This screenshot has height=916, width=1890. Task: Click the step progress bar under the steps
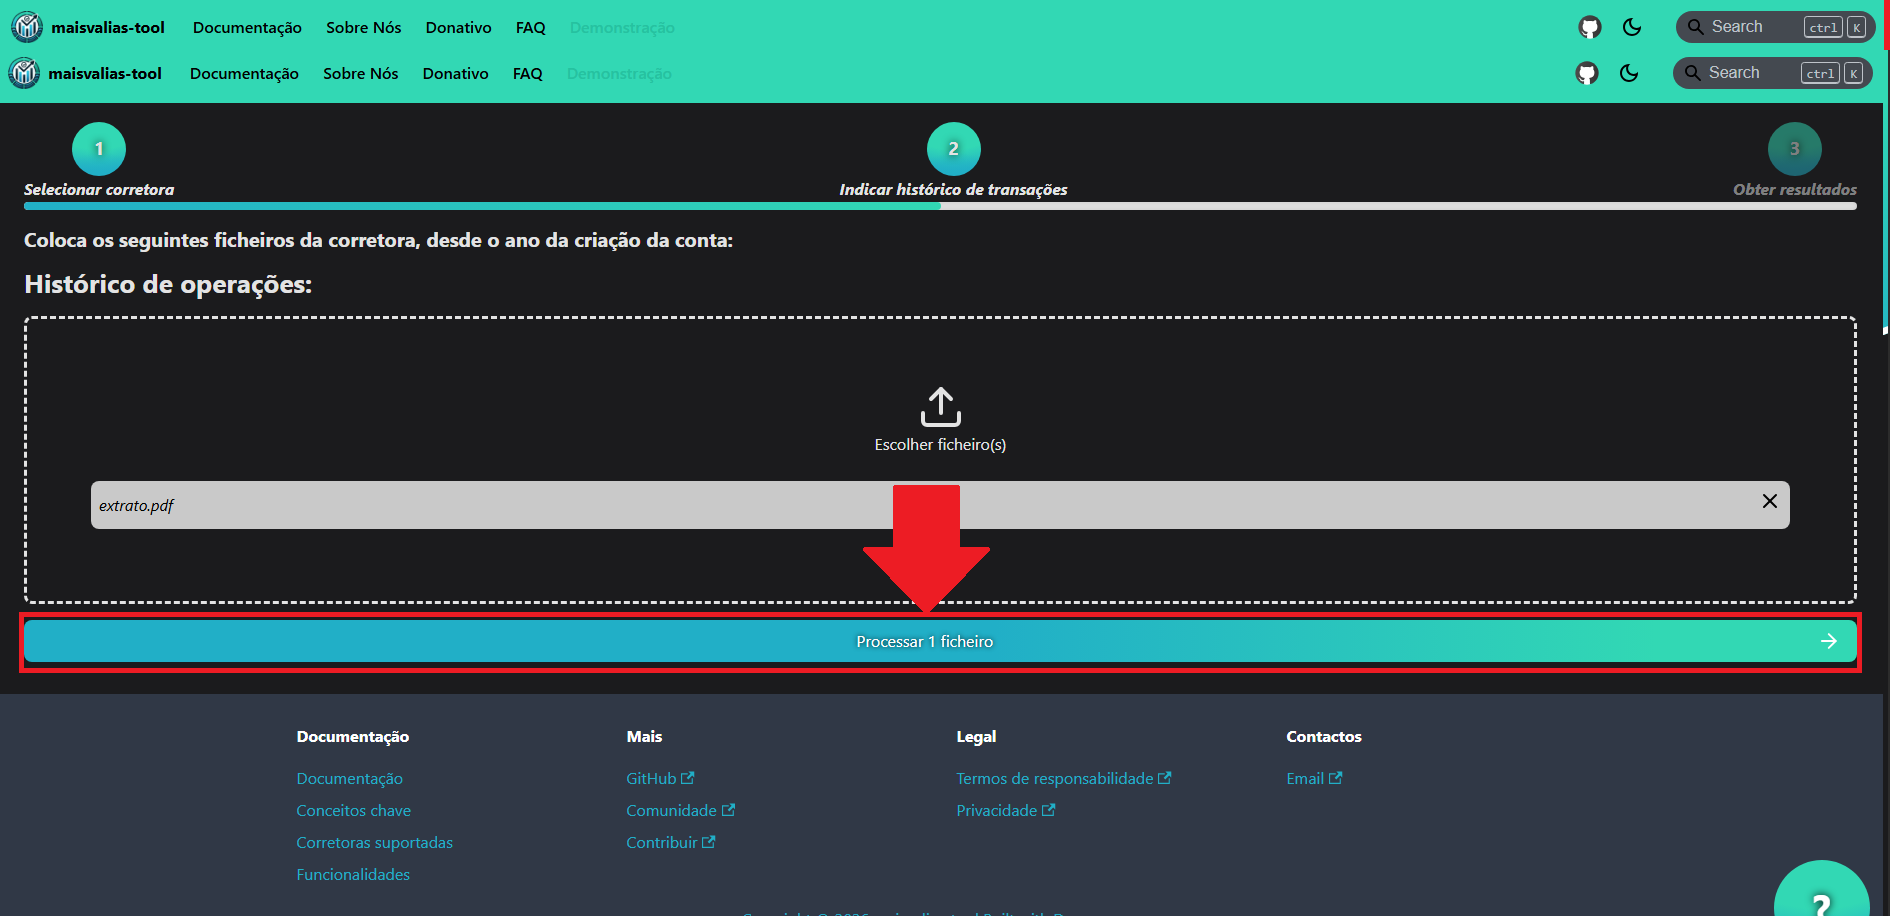(940, 206)
